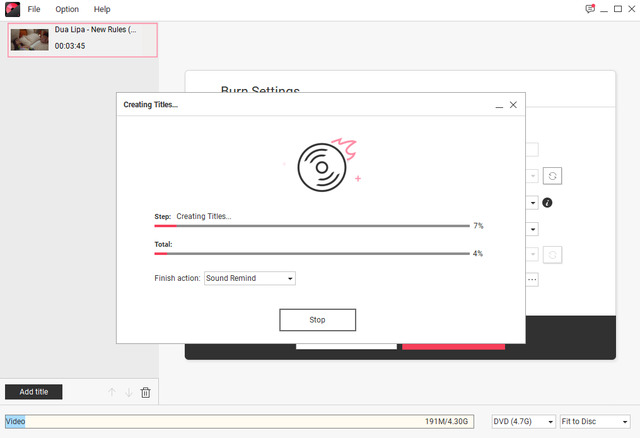Move title down with the arrow icon
Image resolution: width=640 pixels, height=438 pixels.
[x=128, y=392]
